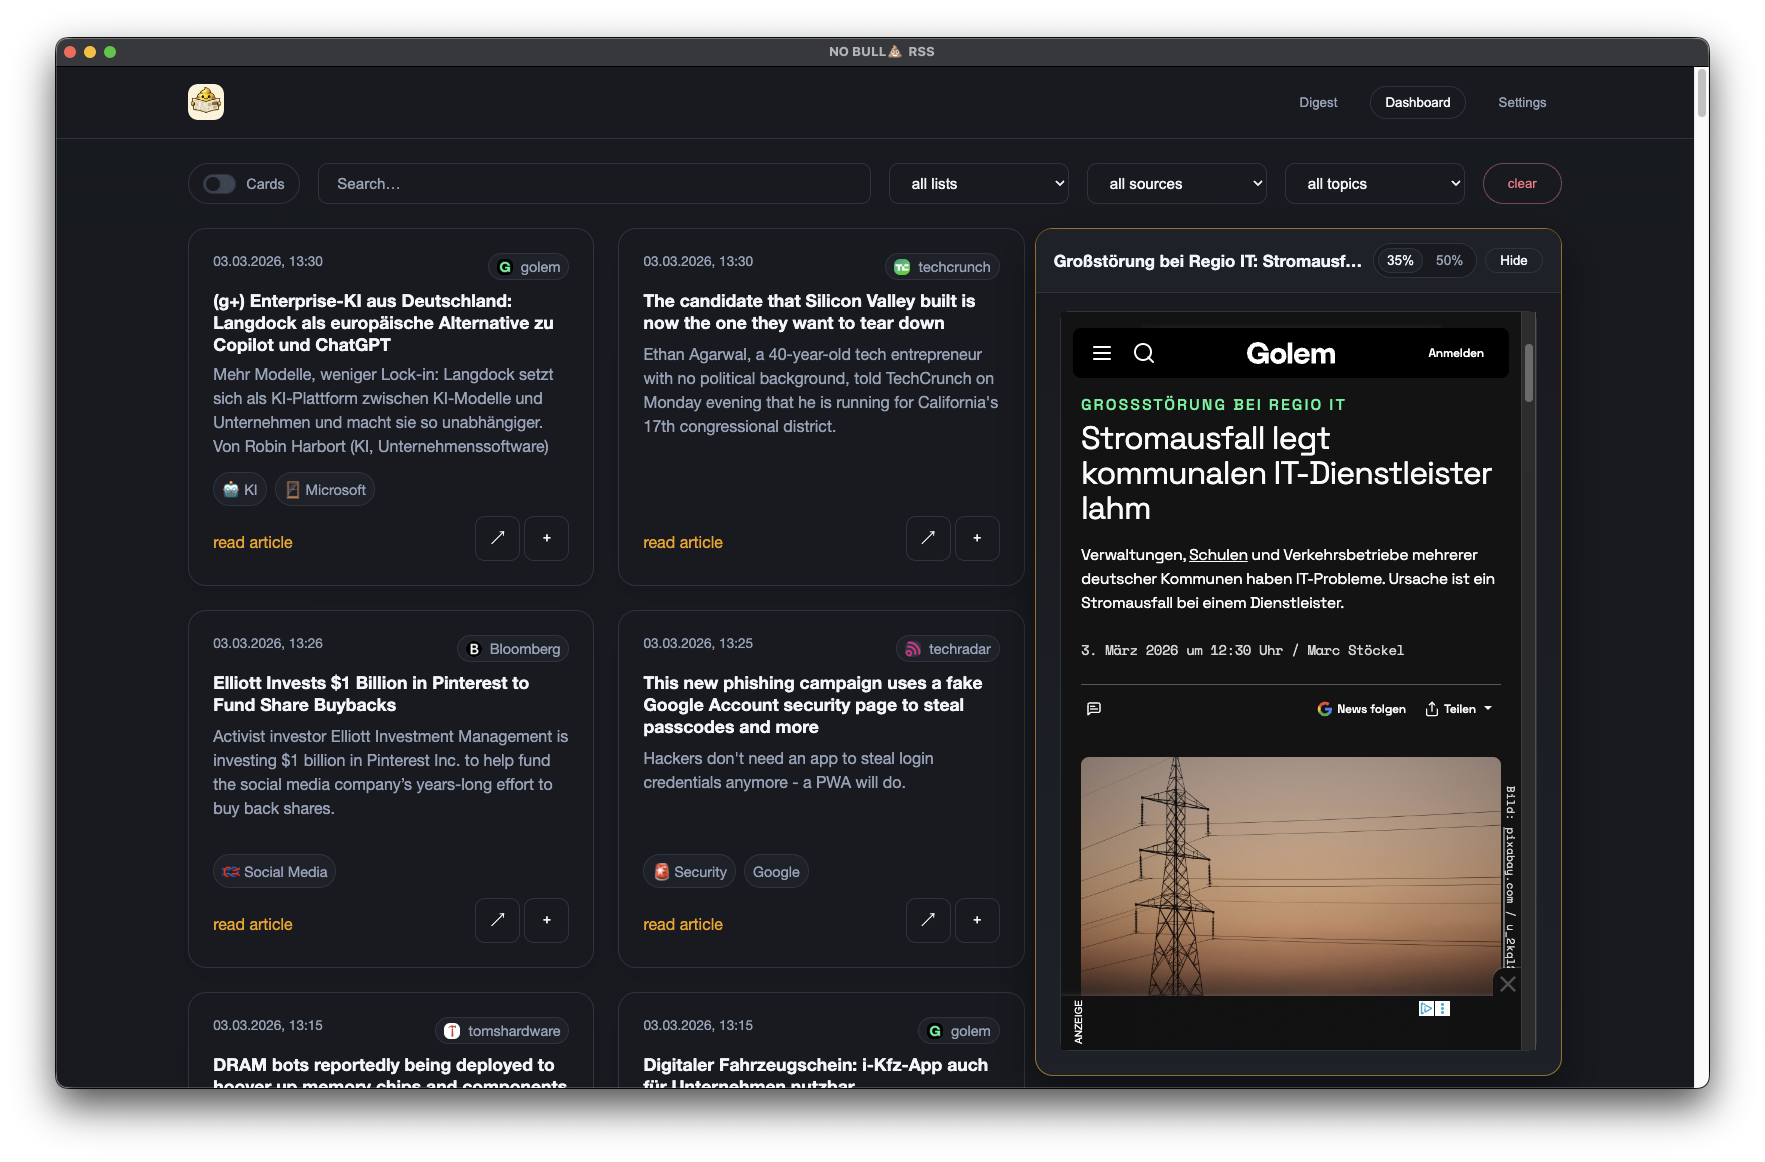Filter by the Google topic tag

pos(776,872)
